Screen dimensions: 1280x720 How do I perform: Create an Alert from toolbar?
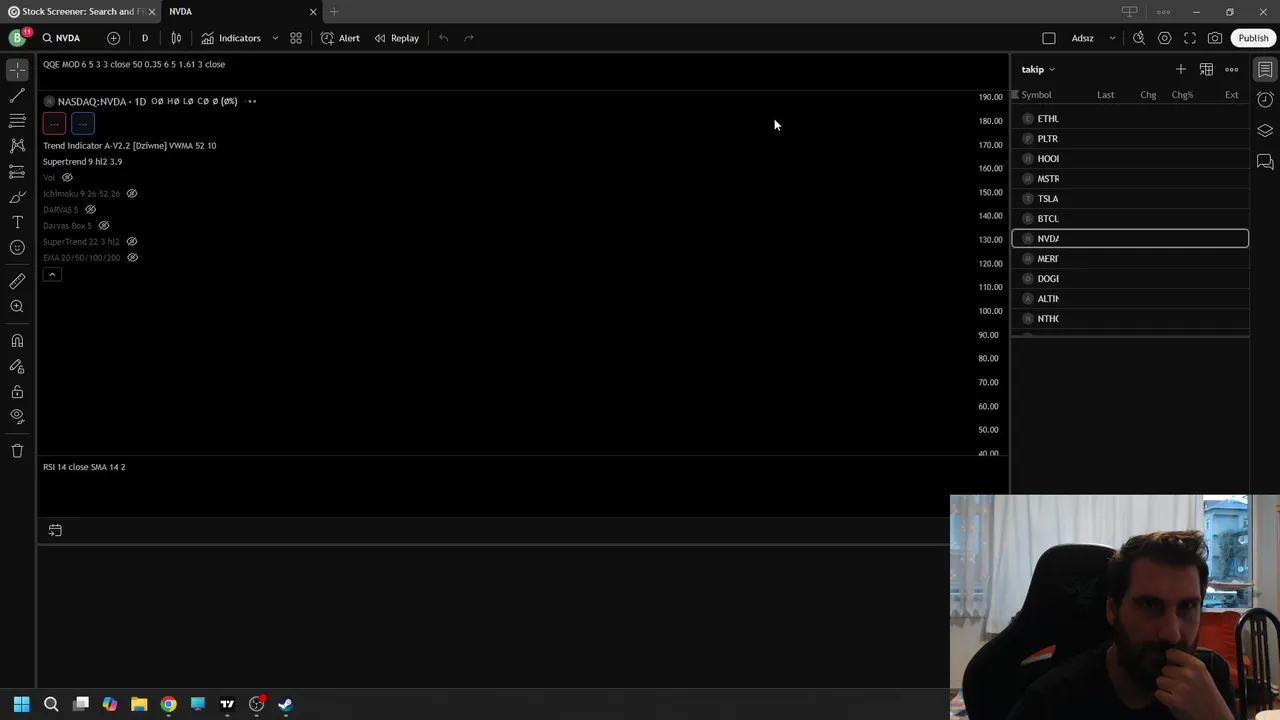point(340,38)
